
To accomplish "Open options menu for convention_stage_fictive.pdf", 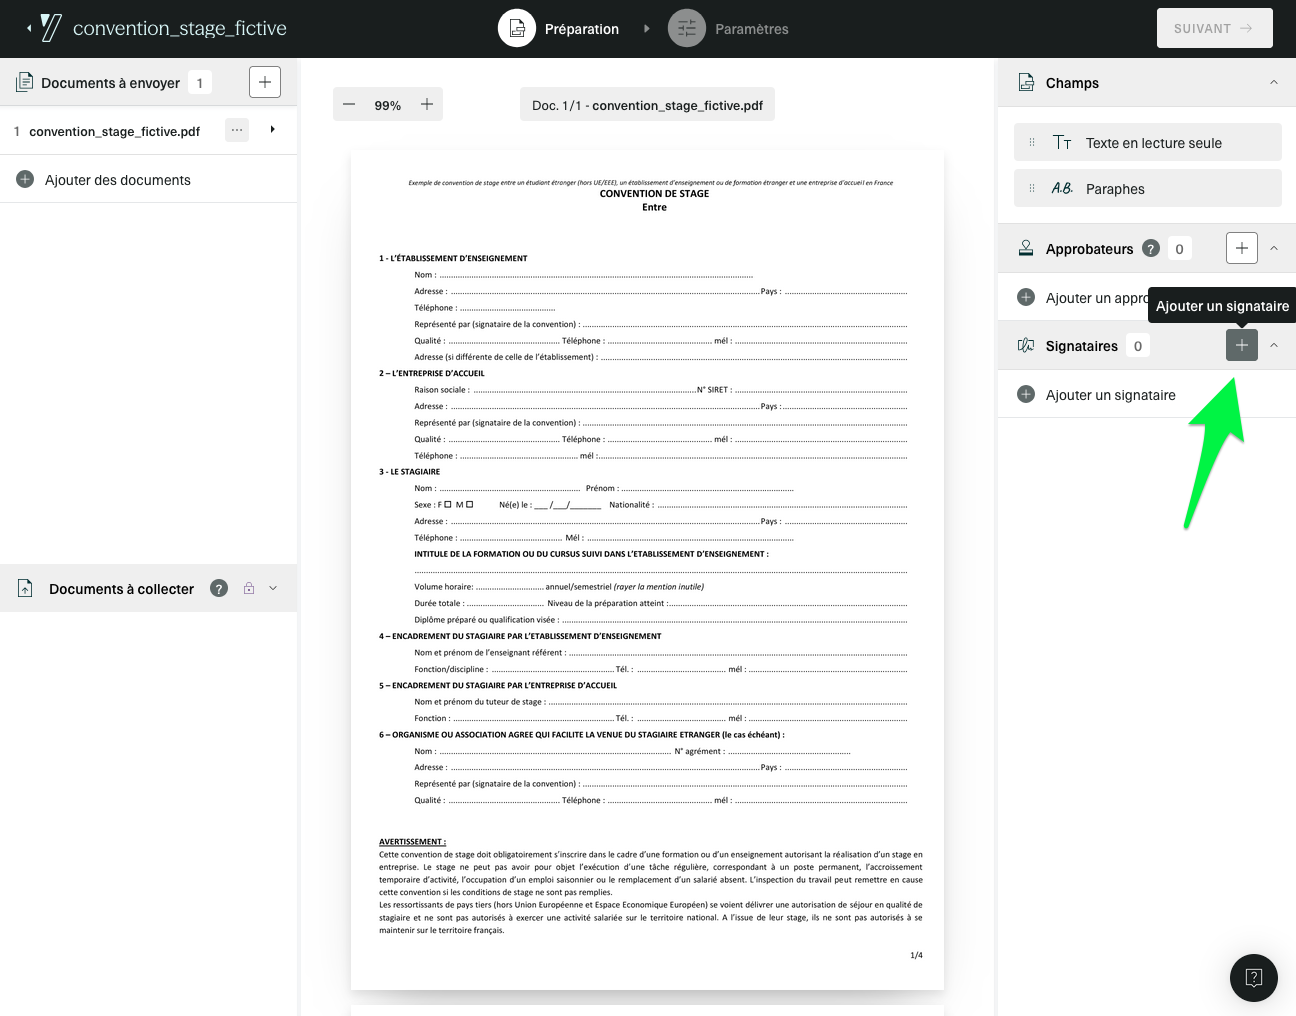I will point(236,130).
